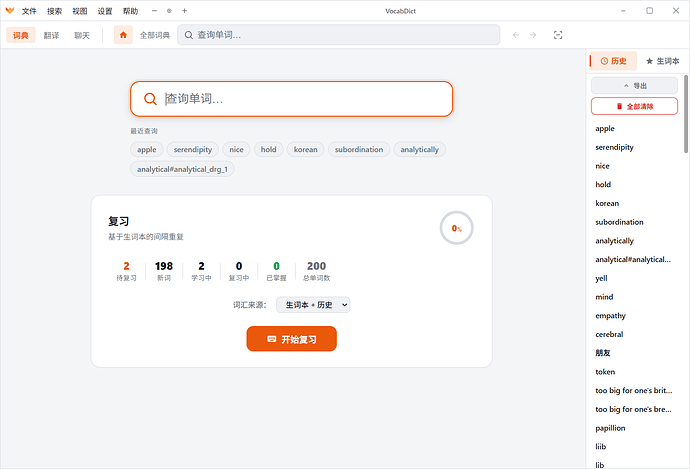Click the 0% review progress ring
This screenshot has height=469, width=690.
(456, 228)
